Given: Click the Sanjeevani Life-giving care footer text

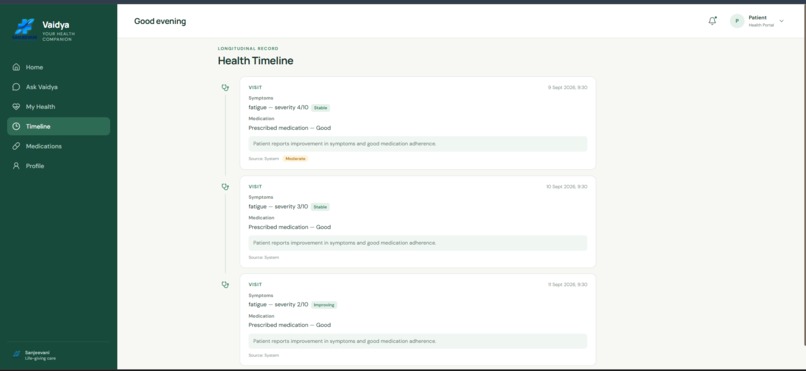Looking at the screenshot, I should pos(40,355).
